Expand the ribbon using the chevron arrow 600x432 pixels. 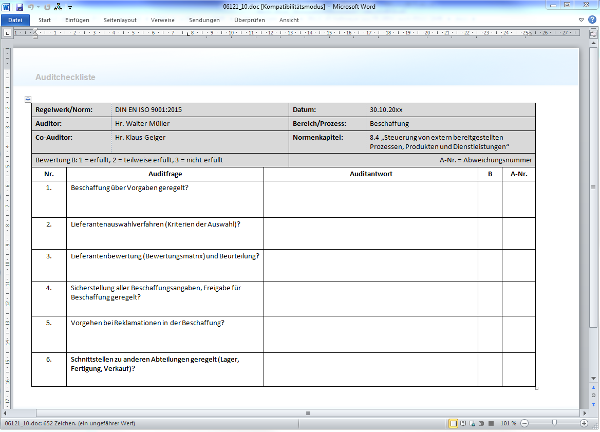point(582,18)
